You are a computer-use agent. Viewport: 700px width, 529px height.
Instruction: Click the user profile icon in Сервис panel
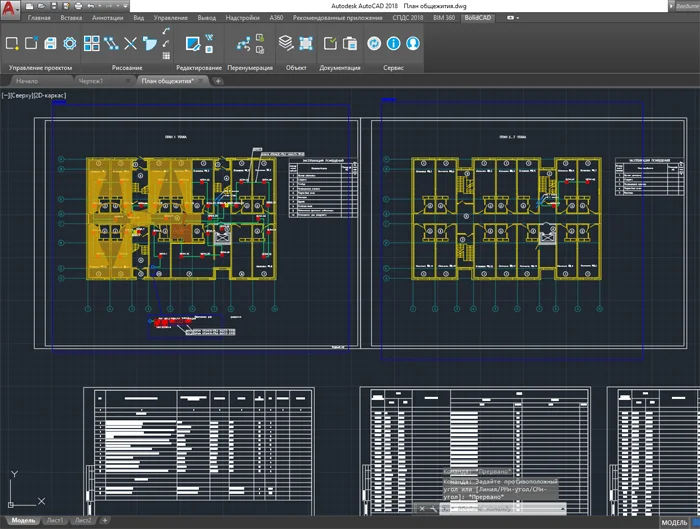click(412, 43)
